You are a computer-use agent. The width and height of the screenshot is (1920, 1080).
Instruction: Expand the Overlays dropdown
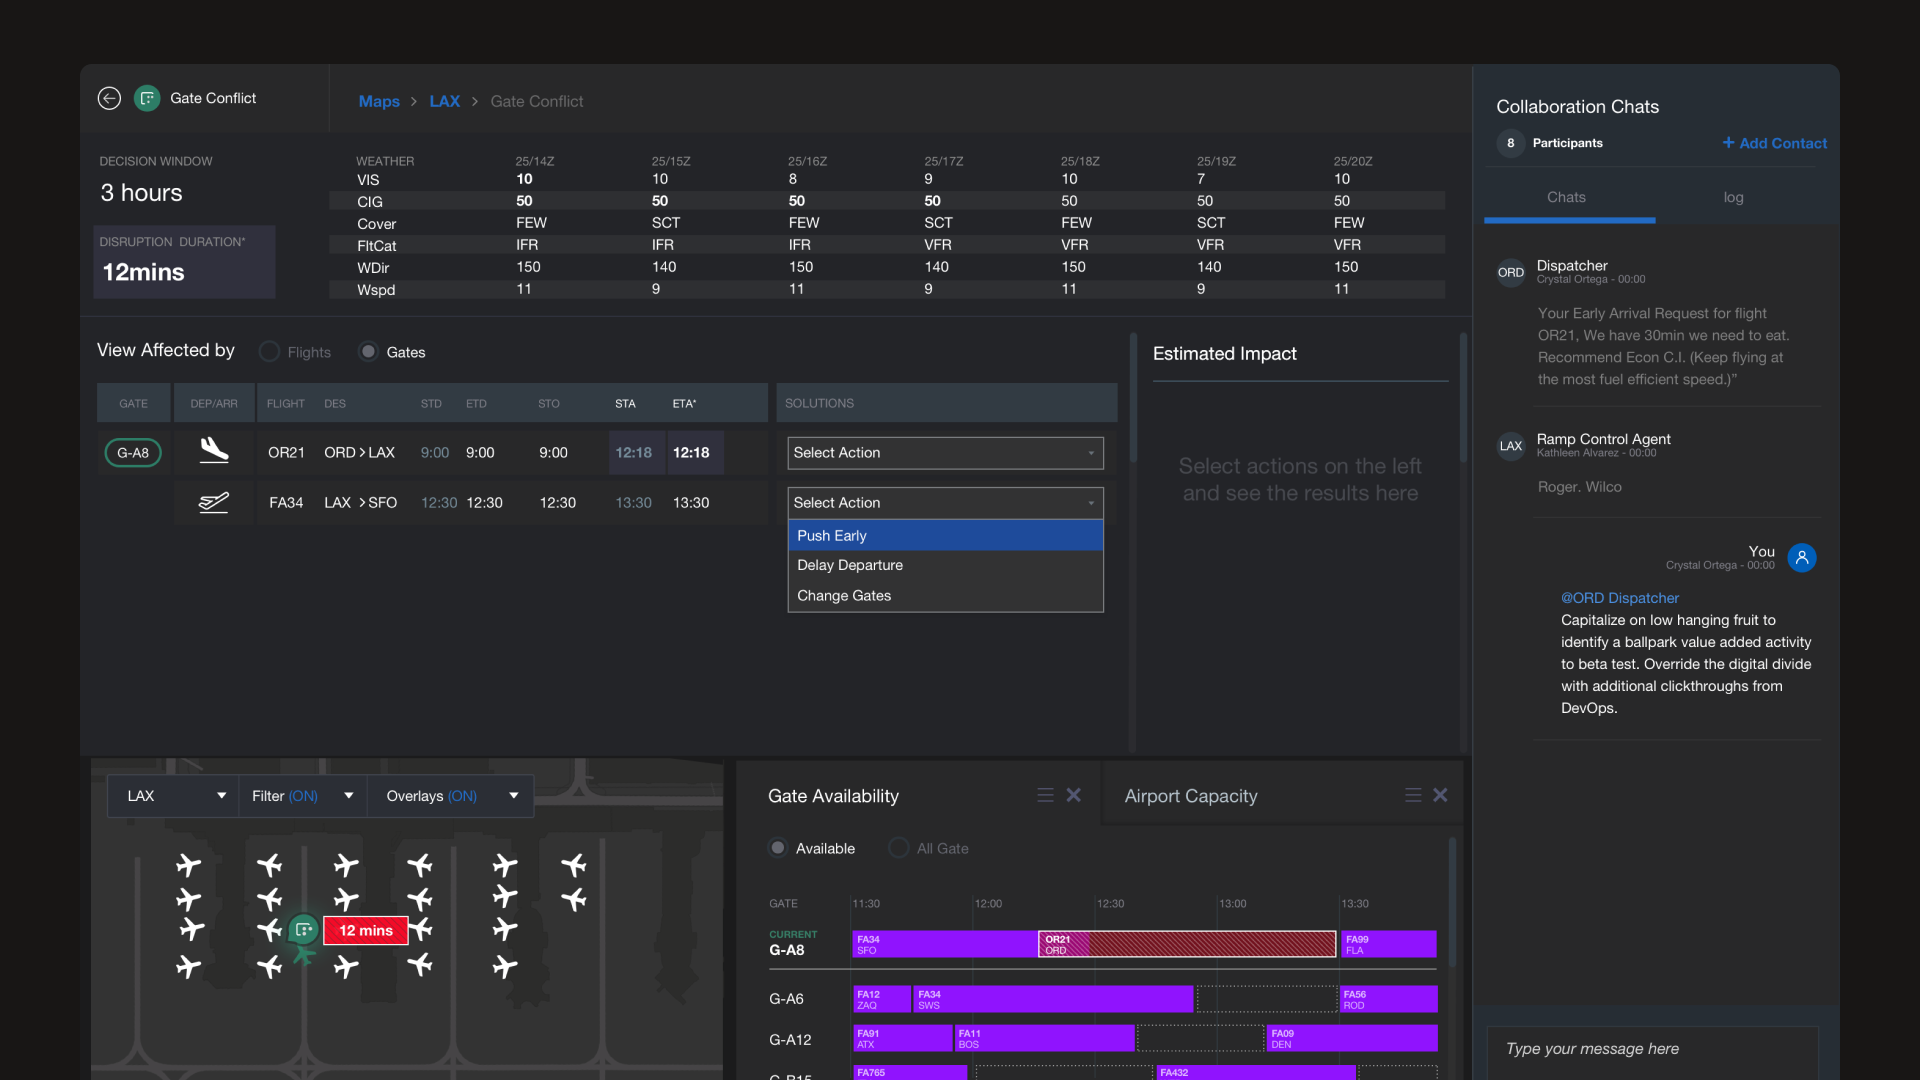point(451,796)
